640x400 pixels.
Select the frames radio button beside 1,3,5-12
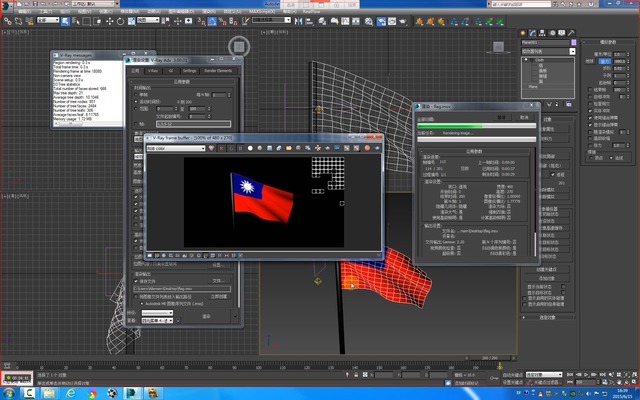pos(136,124)
